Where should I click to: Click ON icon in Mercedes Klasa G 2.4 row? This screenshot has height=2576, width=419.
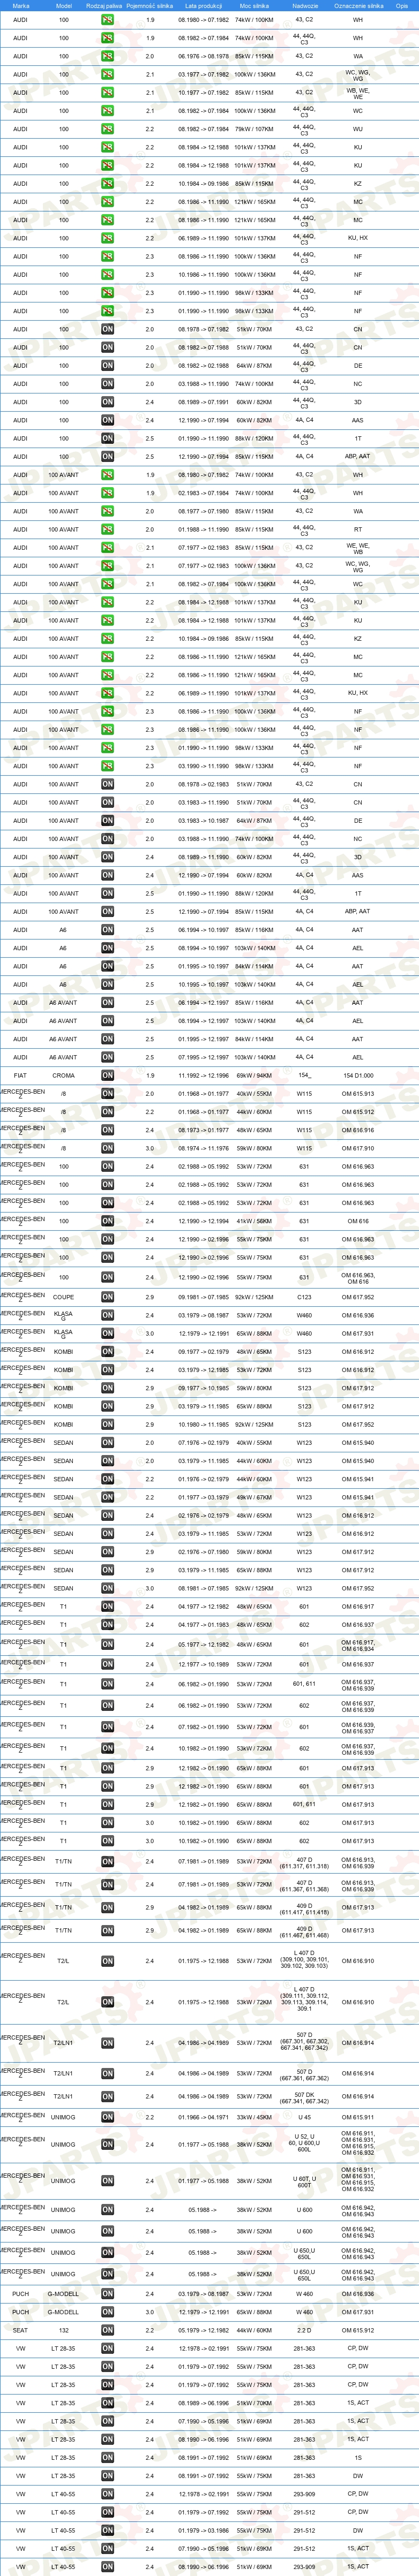[107, 1315]
